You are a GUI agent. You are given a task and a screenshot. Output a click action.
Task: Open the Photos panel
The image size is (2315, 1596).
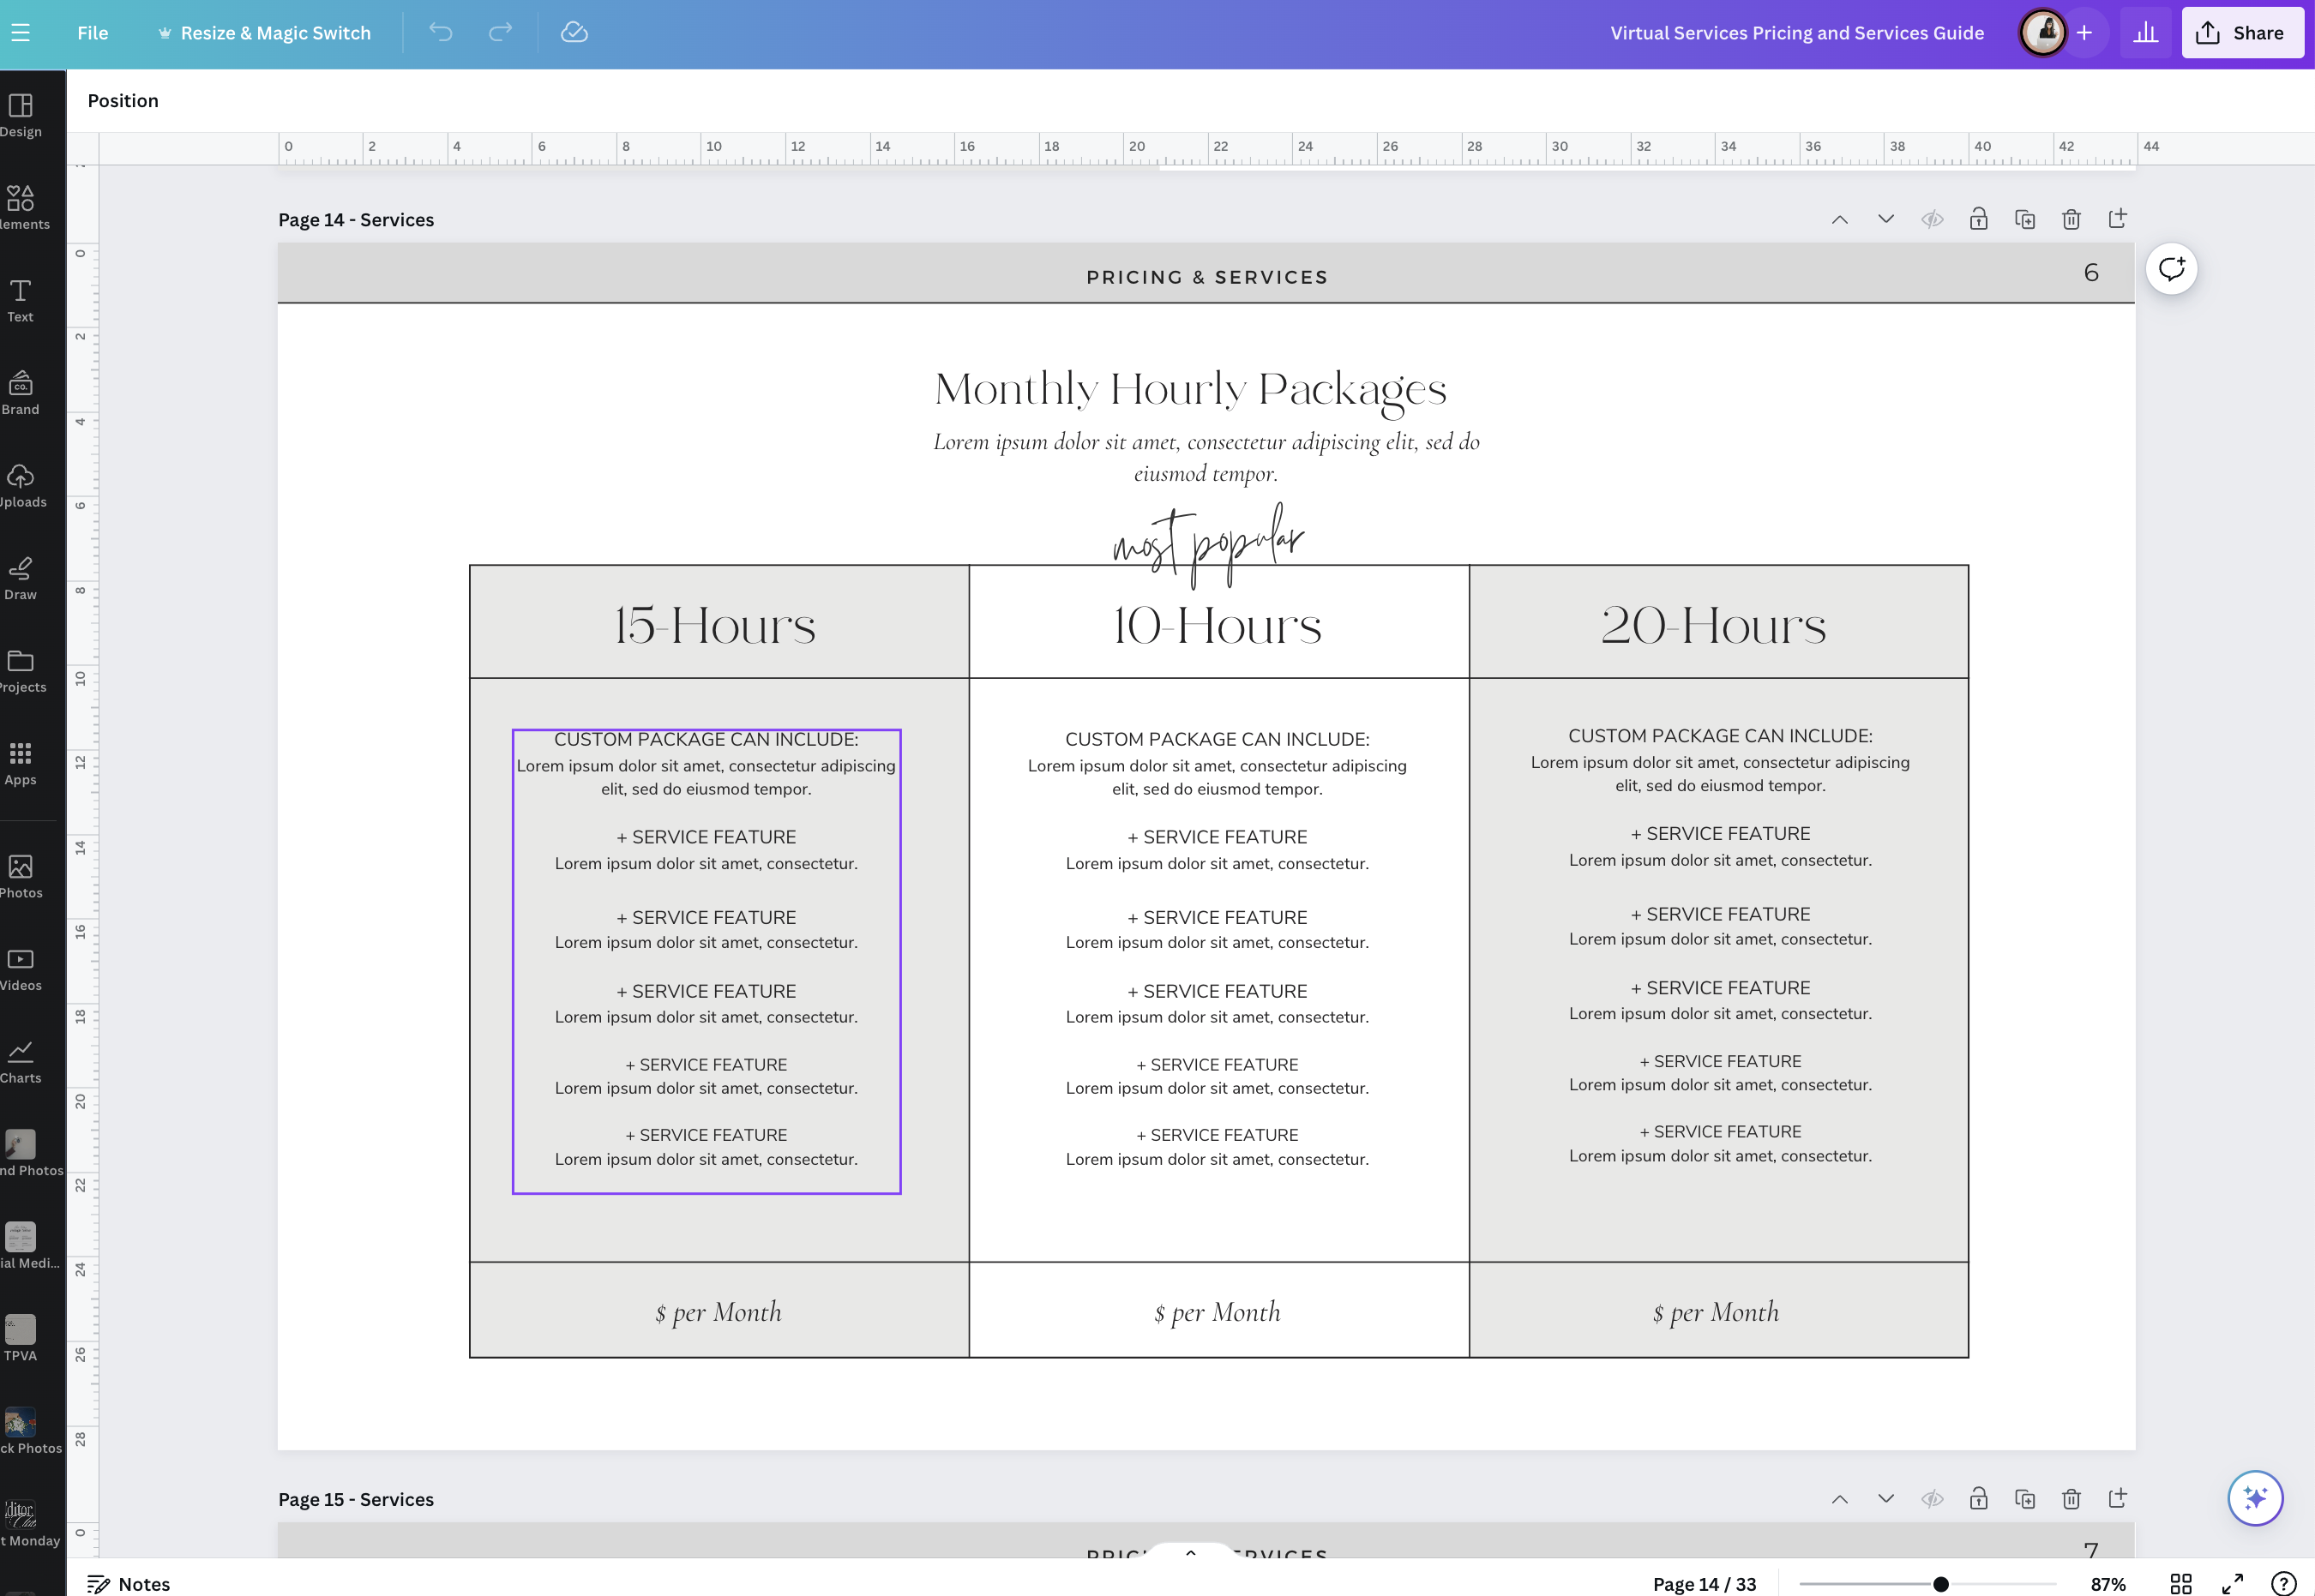click(21, 876)
